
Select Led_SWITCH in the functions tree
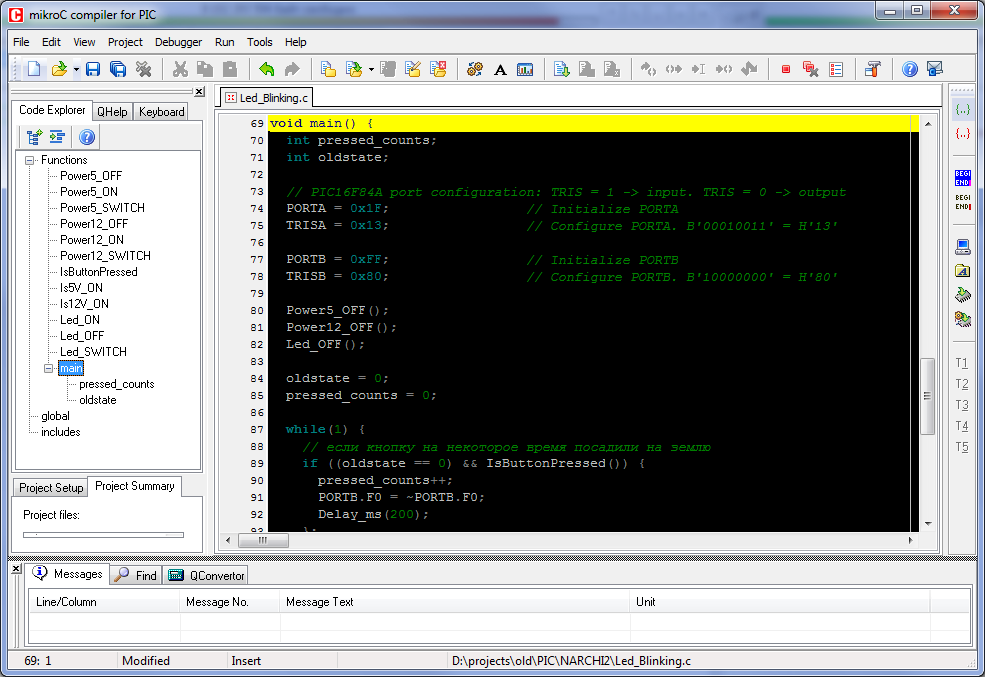point(93,352)
